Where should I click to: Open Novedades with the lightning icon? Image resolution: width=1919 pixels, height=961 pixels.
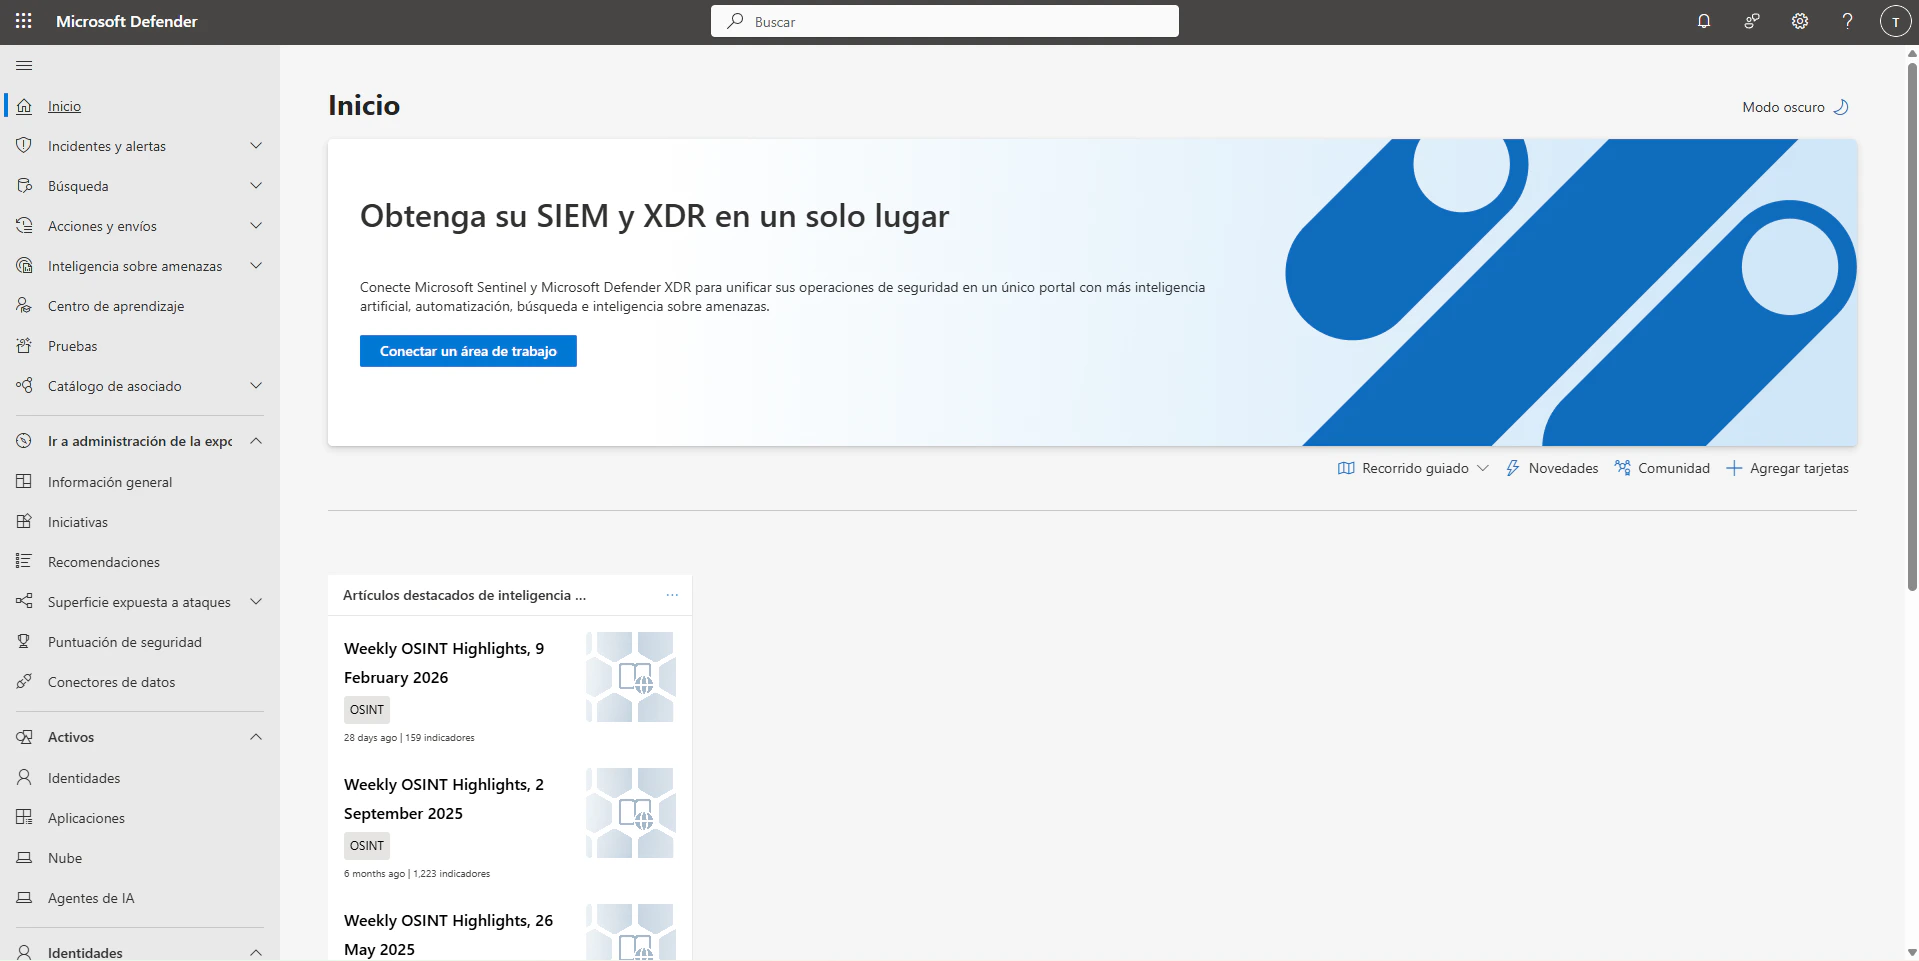pyautogui.click(x=1552, y=467)
